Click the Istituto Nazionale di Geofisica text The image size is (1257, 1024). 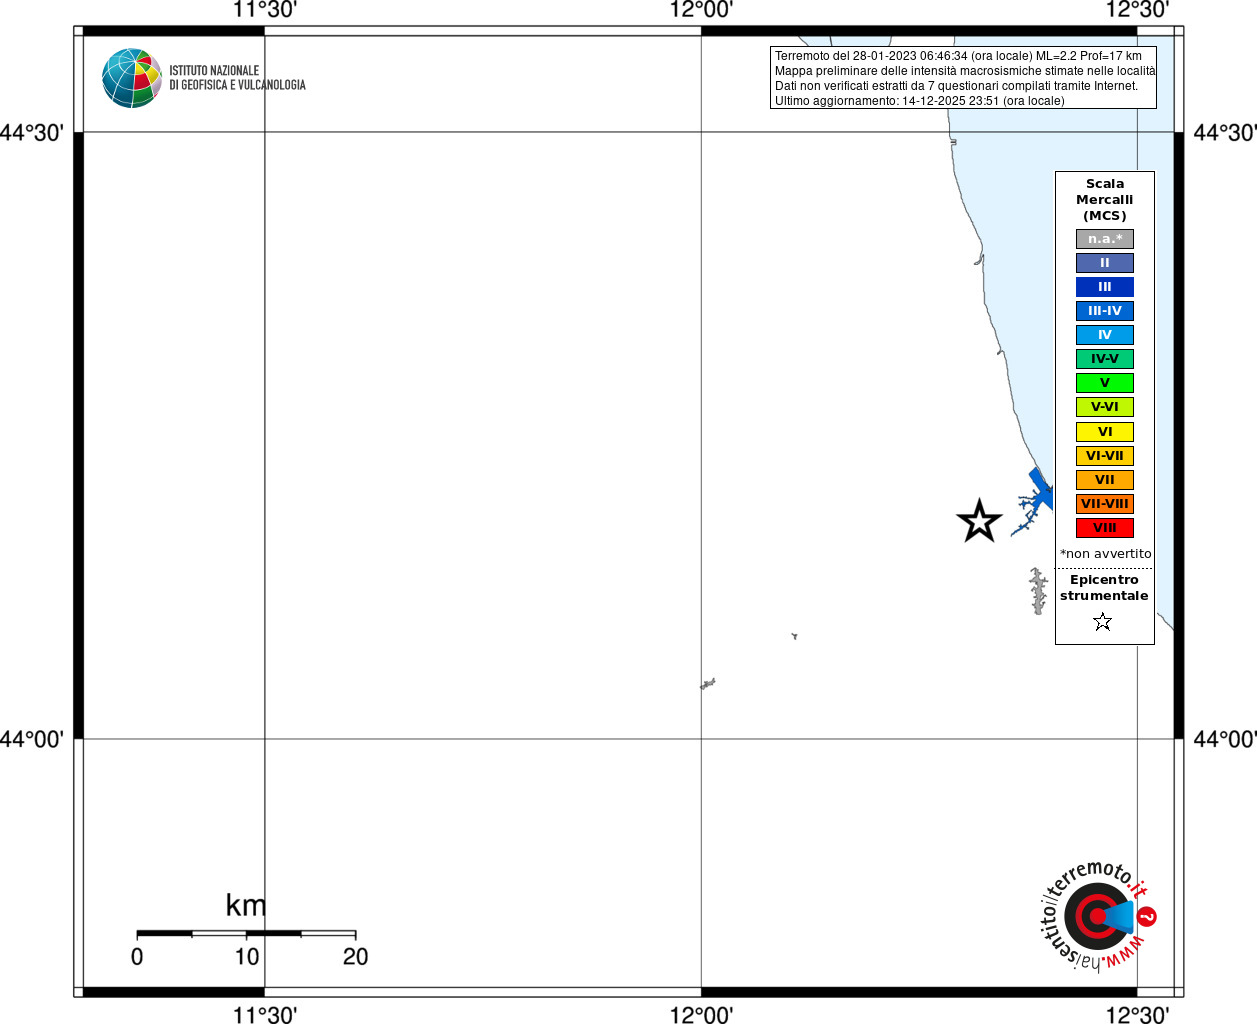coord(237,78)
